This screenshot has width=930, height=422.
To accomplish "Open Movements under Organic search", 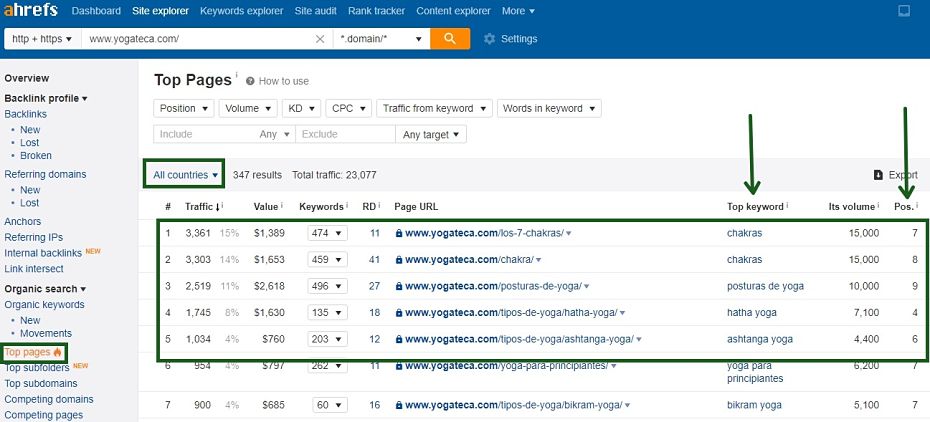I will [x=46, y=333].
